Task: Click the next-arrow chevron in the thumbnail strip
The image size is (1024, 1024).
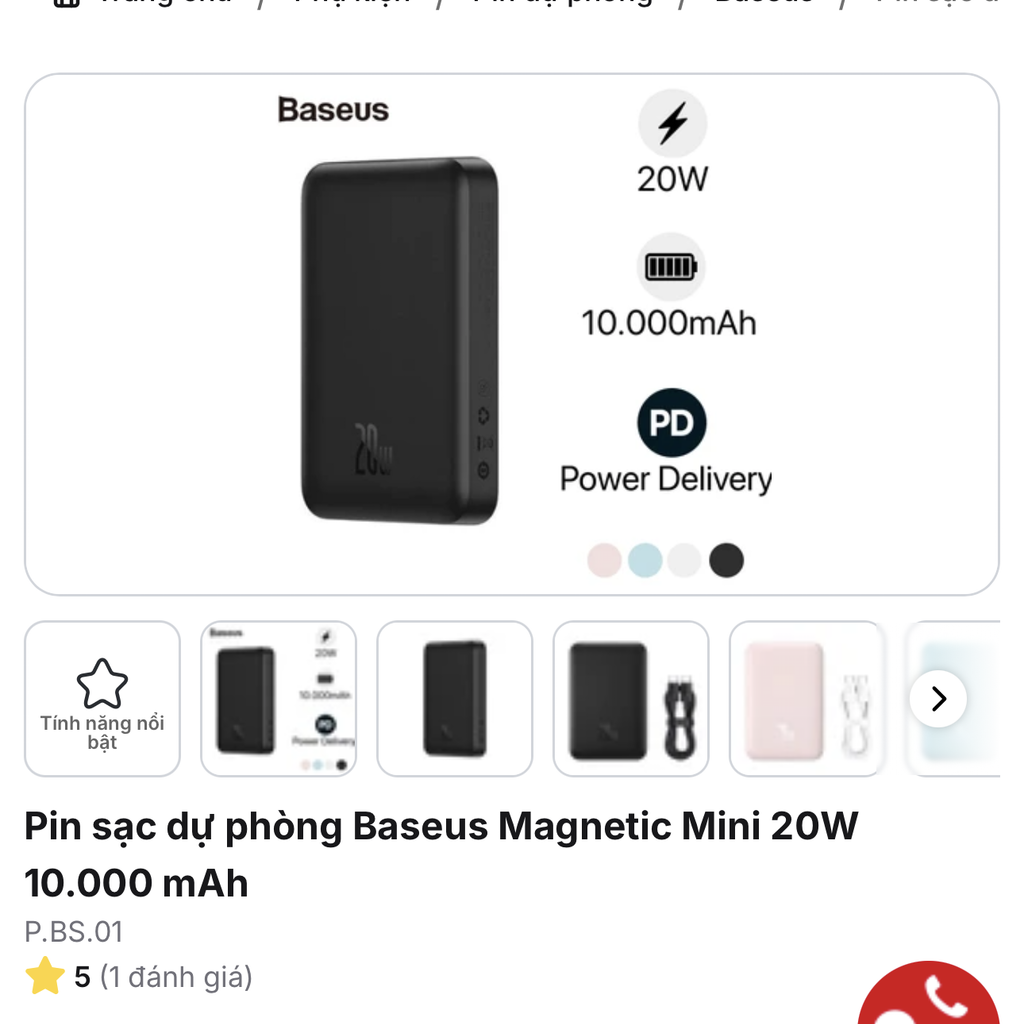Action: (x=937, y=699)
